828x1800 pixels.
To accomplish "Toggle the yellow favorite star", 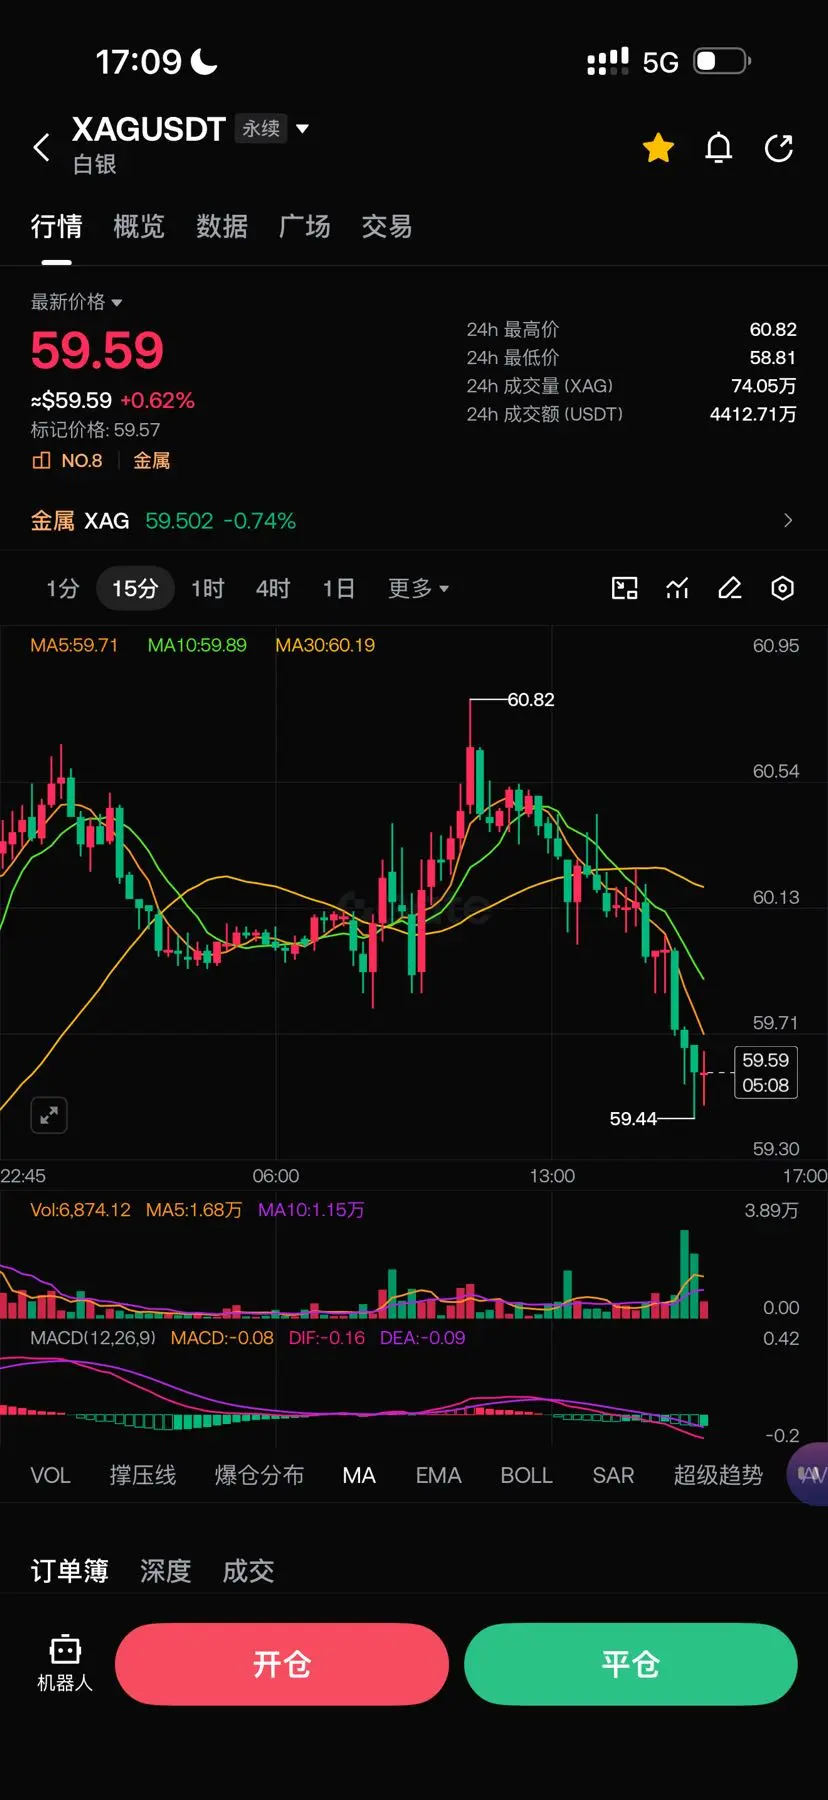I will click(658, 148).
